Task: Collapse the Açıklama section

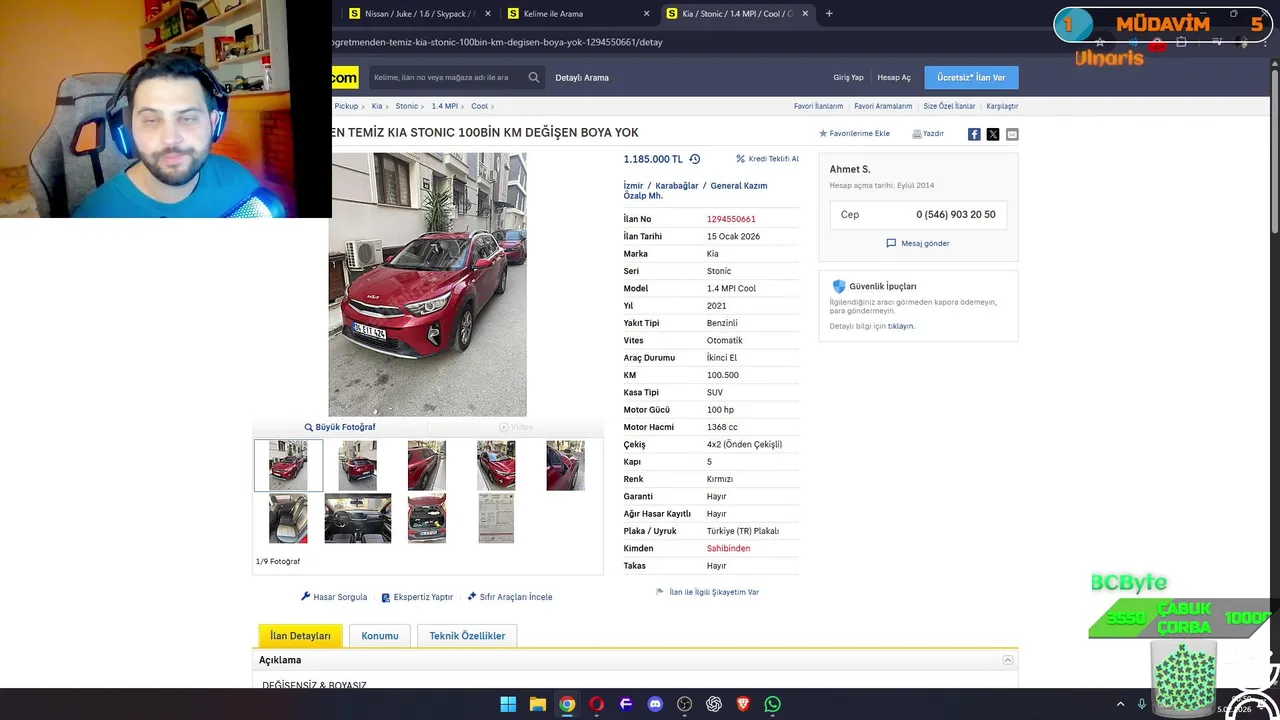Action: pos(1008,660)
